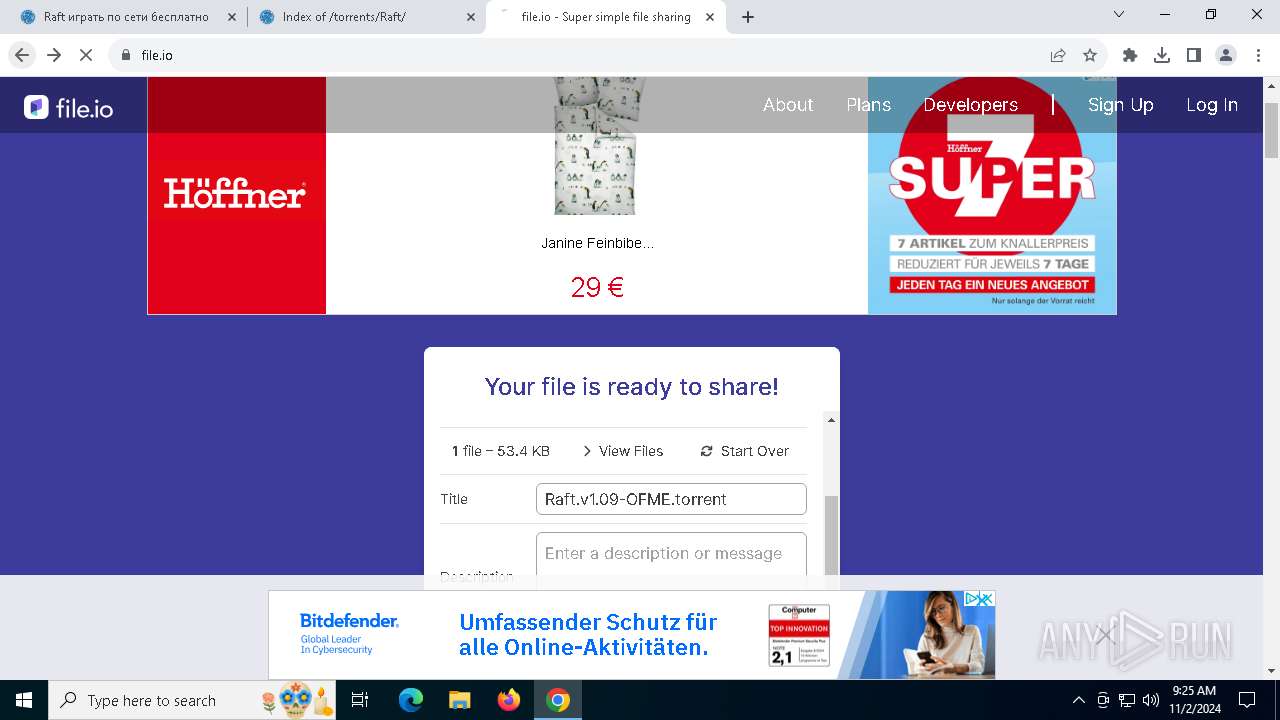Open Windows Start menu

pos(24,700)
